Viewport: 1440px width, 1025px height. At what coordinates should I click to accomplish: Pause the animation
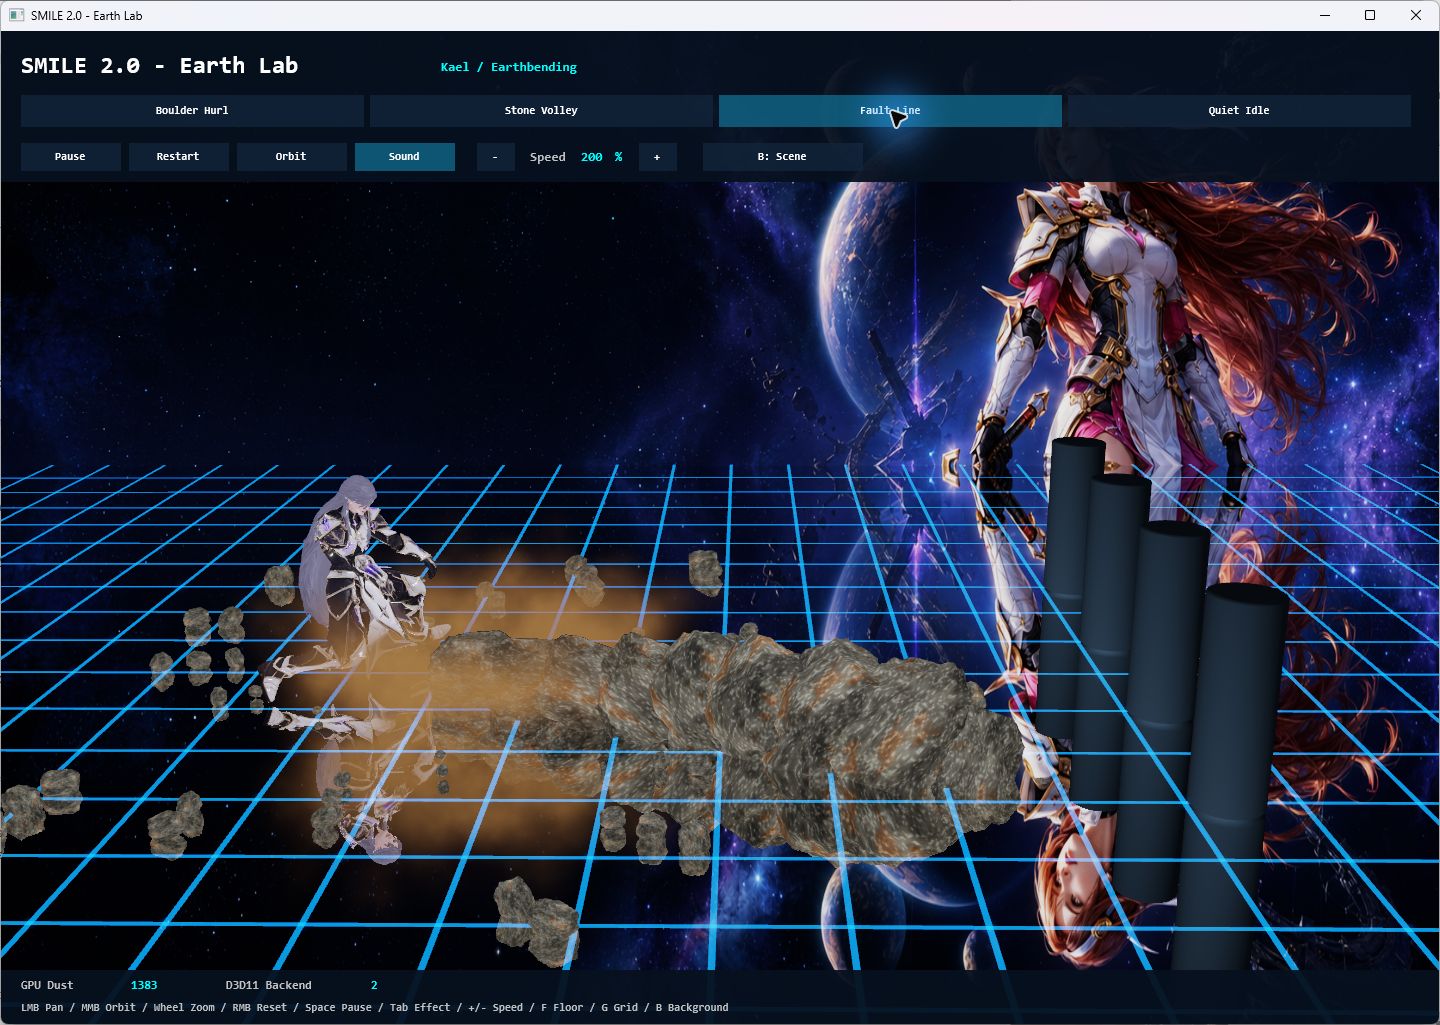click(70, 157)
